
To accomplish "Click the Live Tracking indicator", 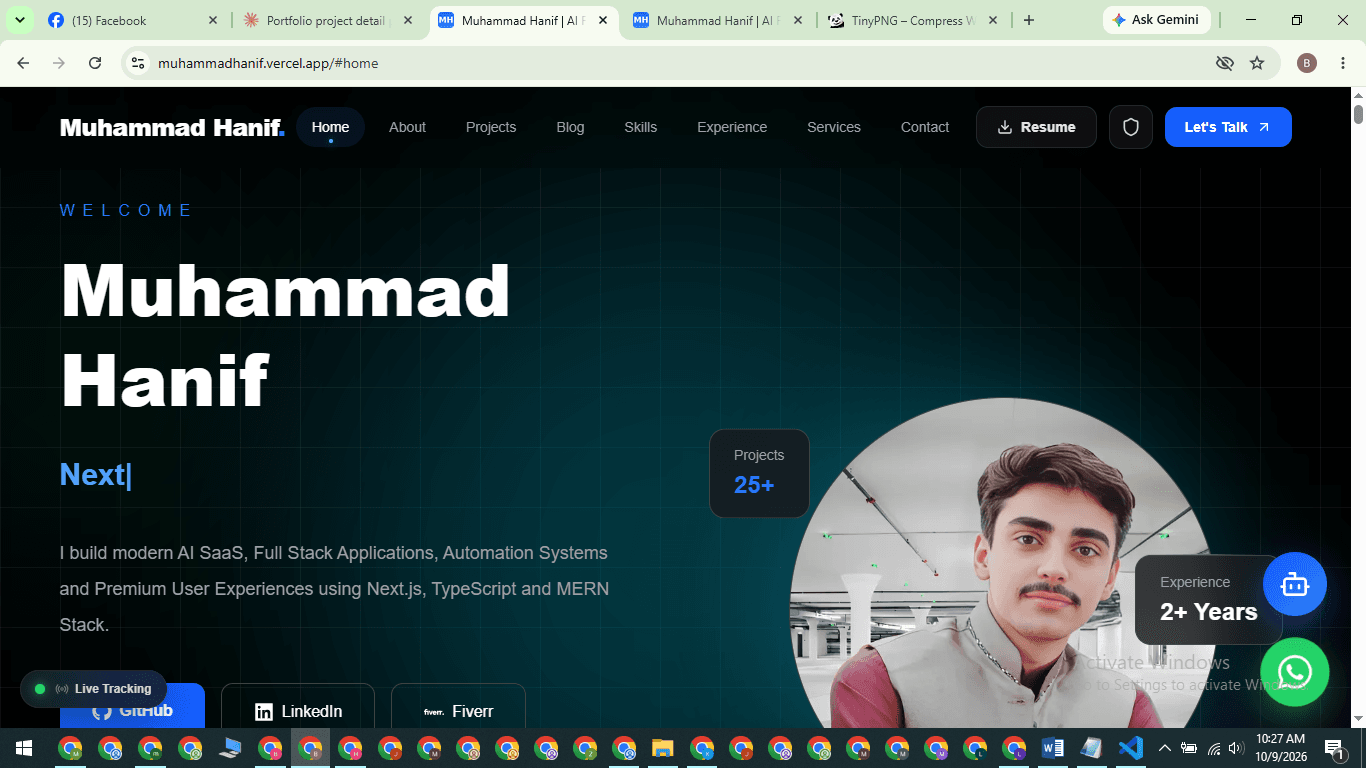I will (x=94, y=689).
